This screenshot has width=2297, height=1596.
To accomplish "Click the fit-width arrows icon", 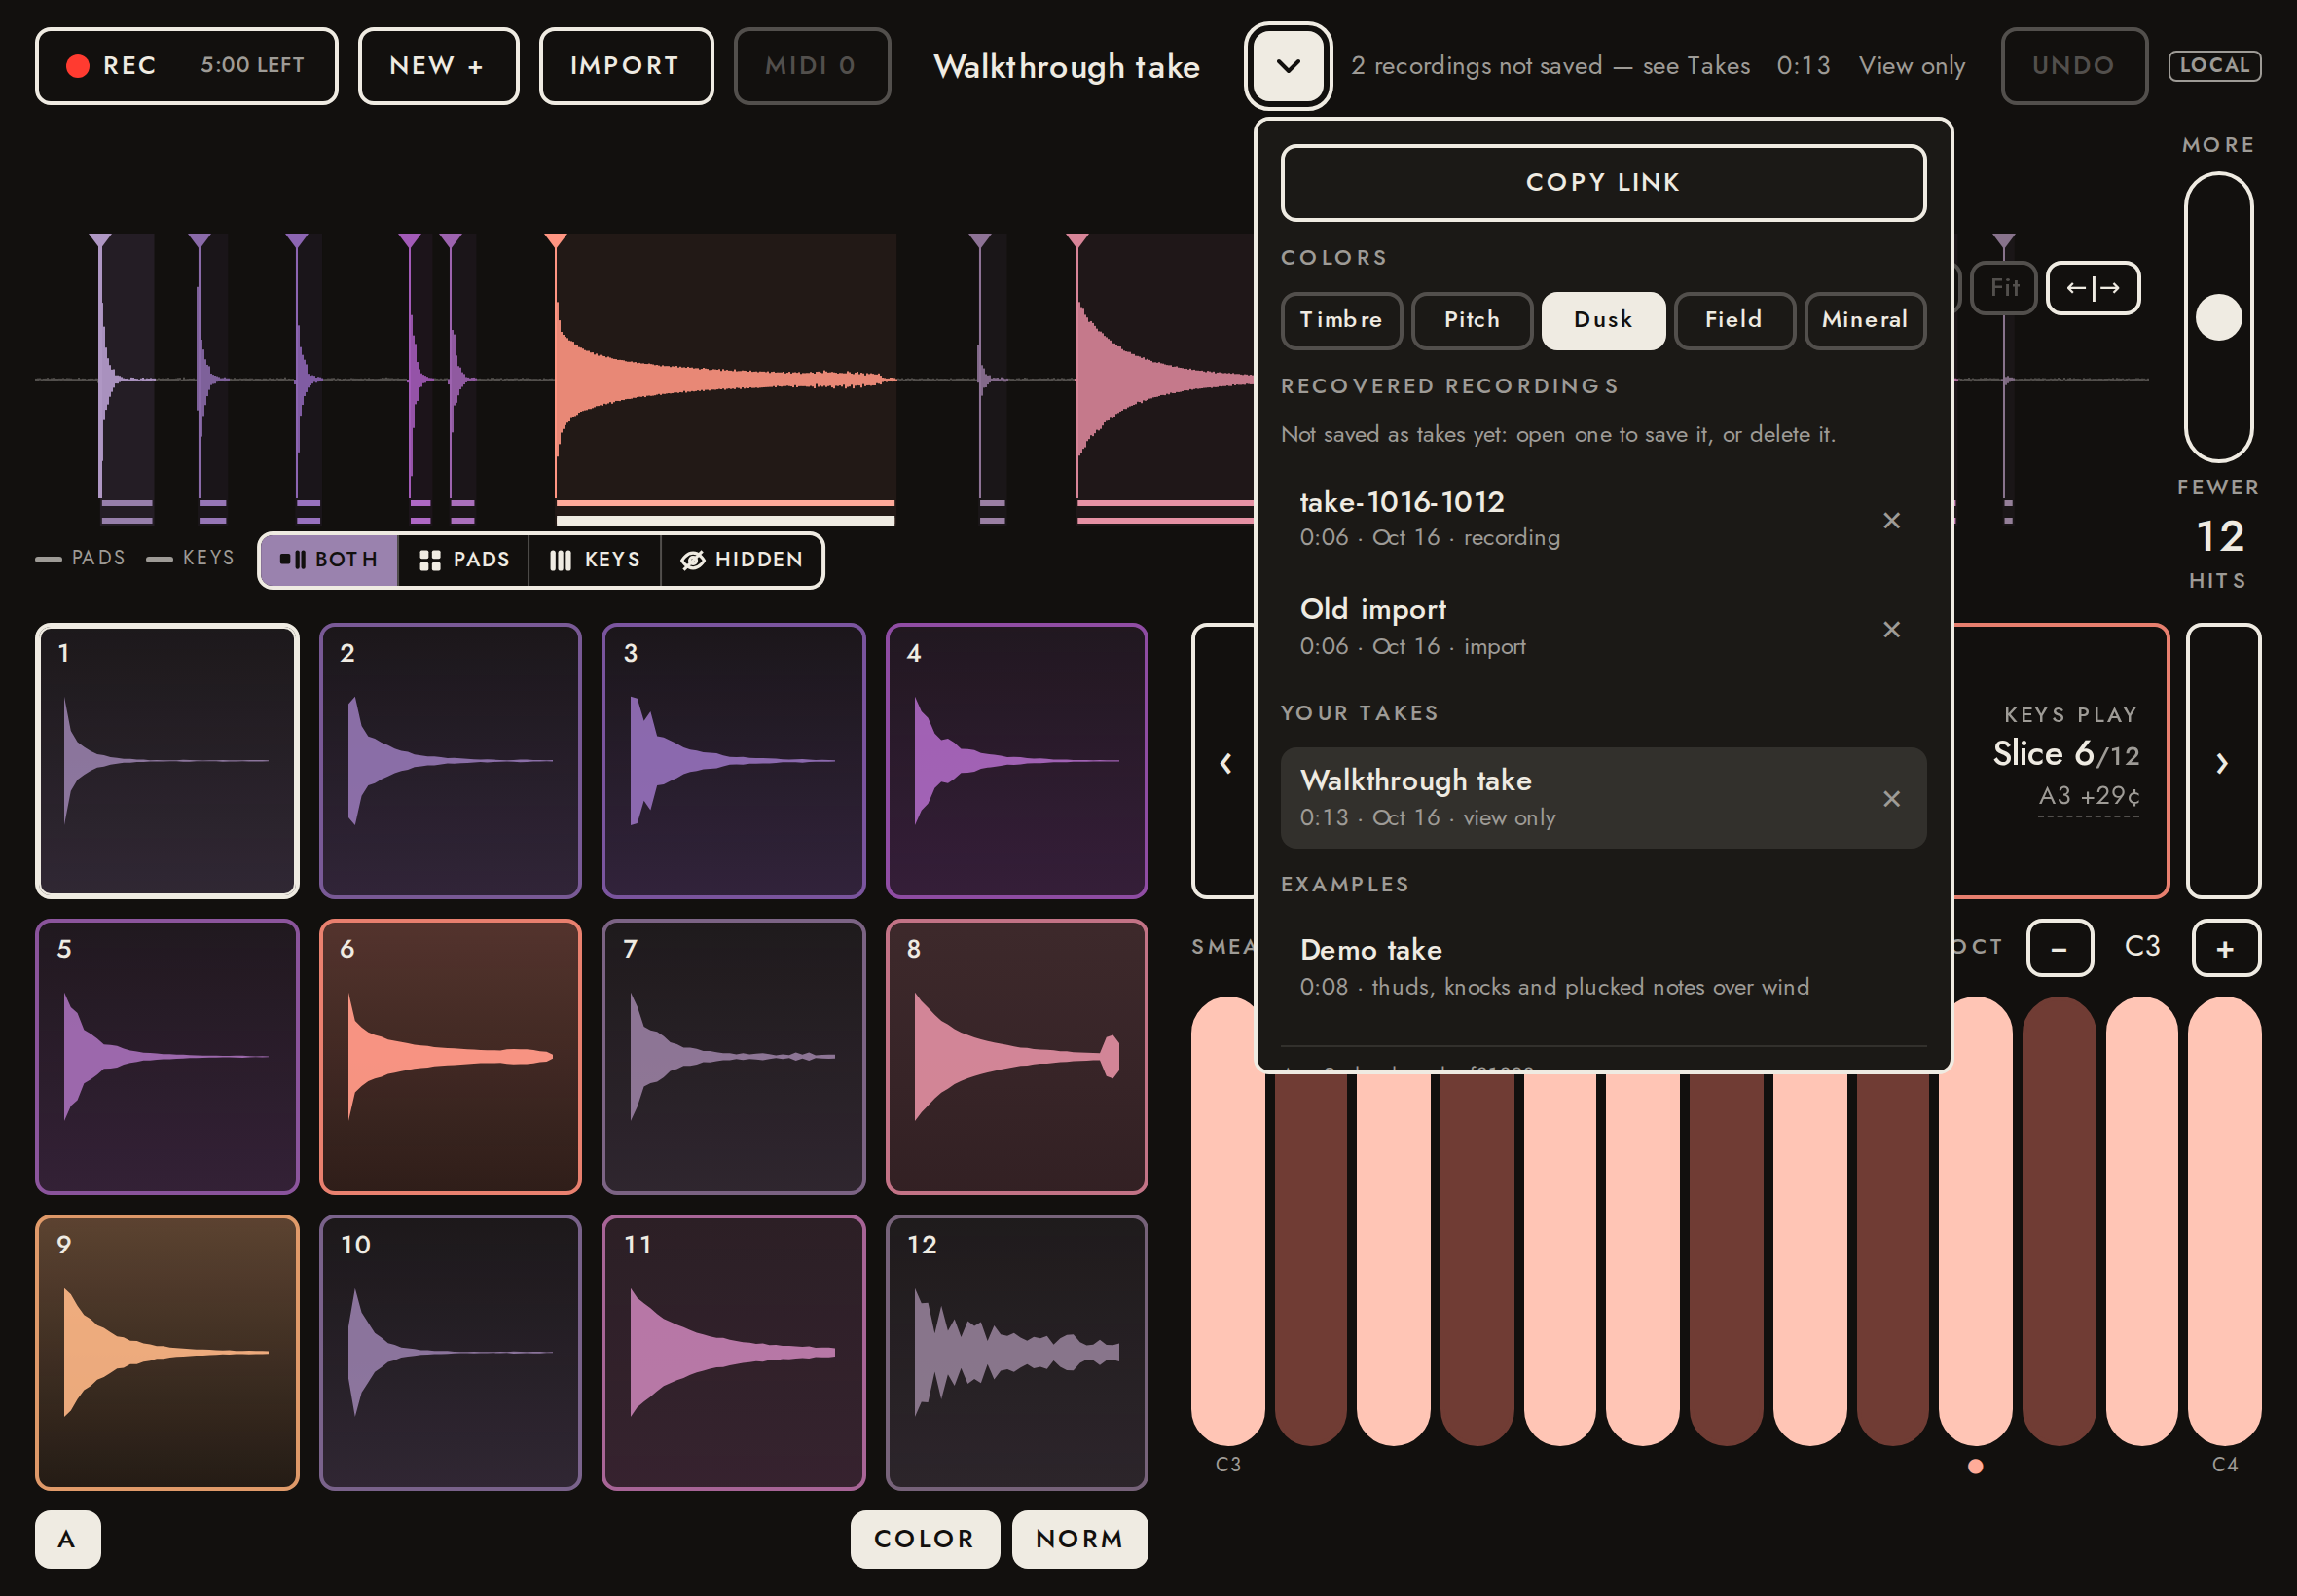I will coord(2093,288).
